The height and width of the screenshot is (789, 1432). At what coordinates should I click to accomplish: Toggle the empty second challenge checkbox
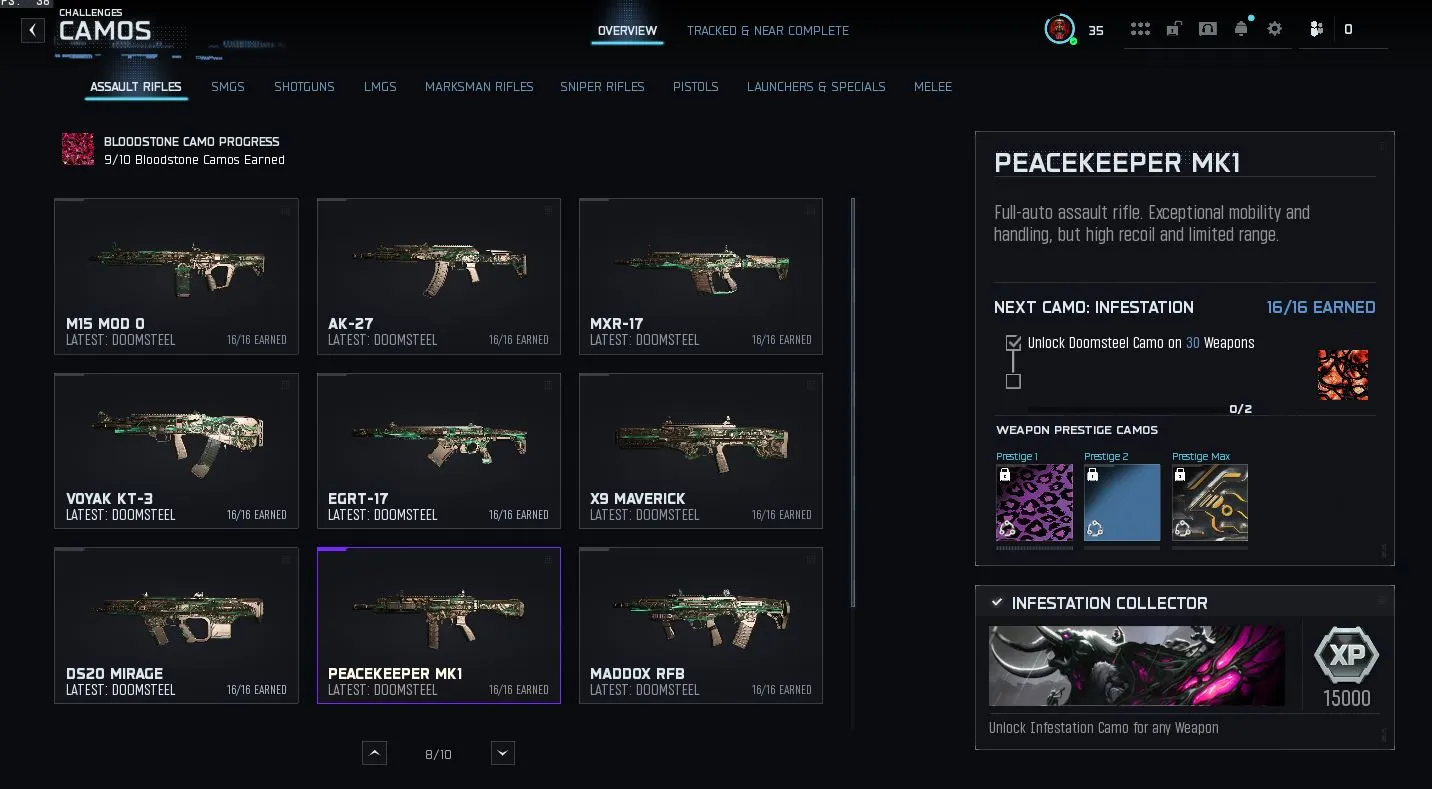[x=1013, y=381]
